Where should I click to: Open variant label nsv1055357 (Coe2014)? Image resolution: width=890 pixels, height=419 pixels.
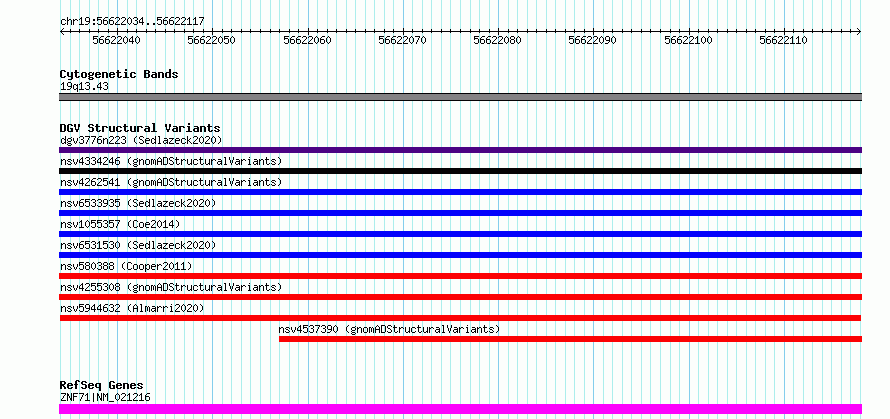(120, 224)
